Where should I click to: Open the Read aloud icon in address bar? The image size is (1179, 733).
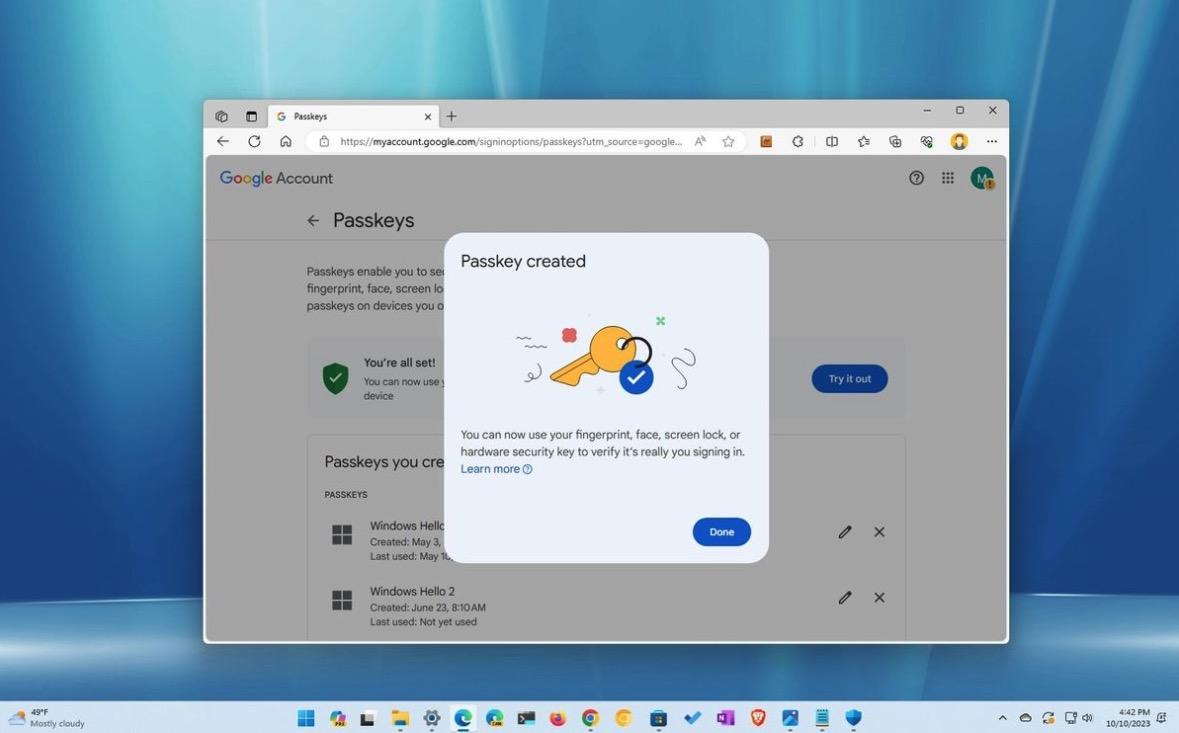pos(700,141)
